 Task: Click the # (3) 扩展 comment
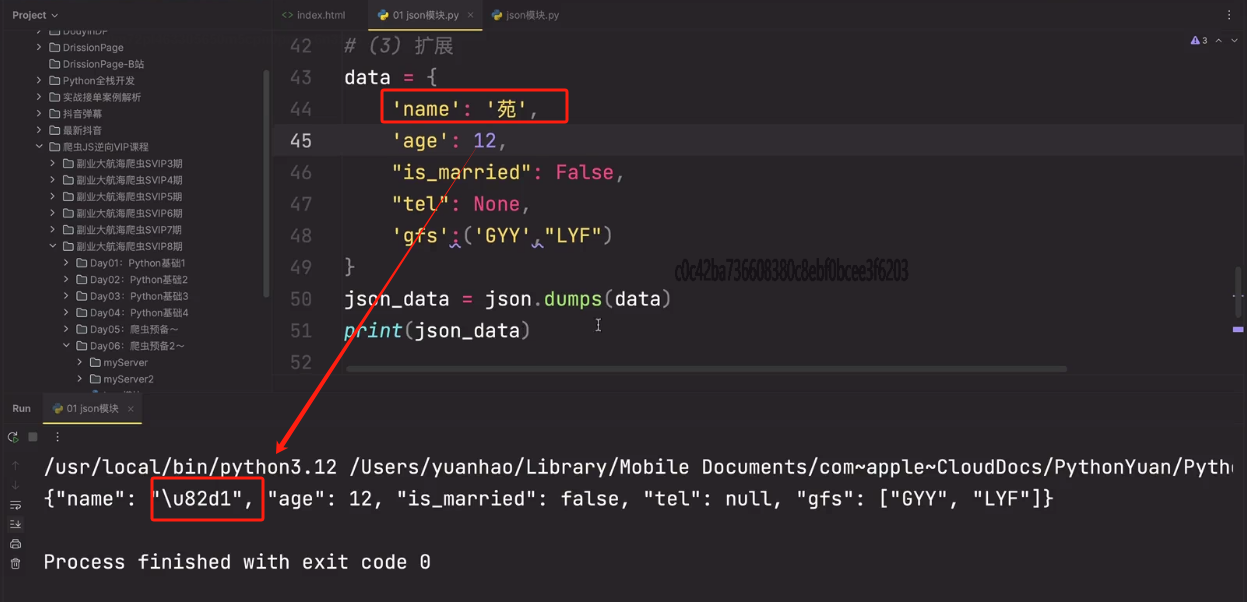[399, 46]
